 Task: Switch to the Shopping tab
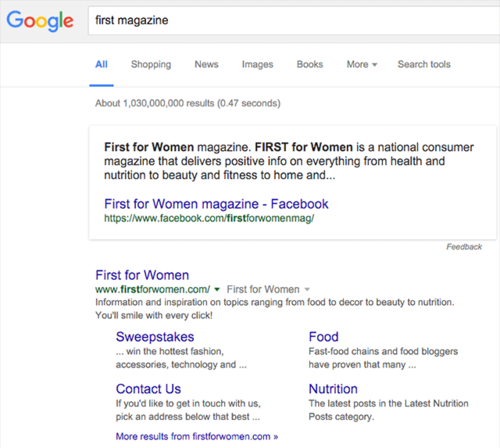(151, 64)
